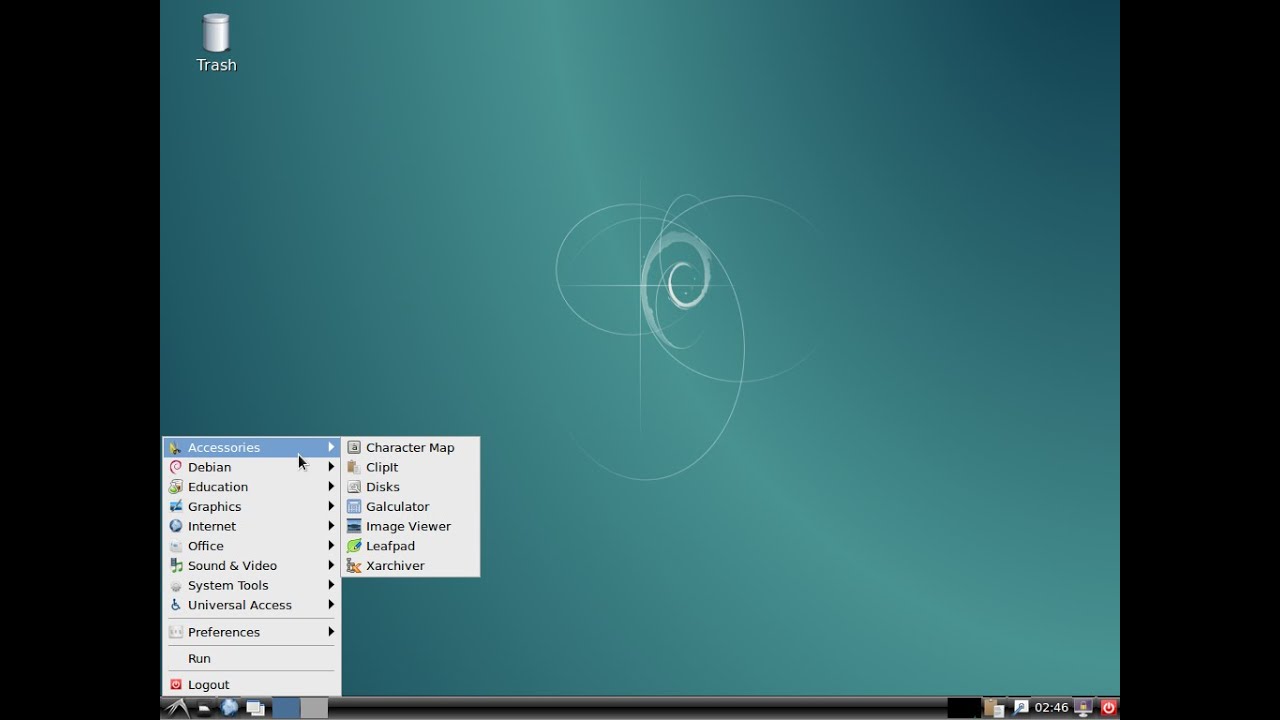The width and height of the screenshot is (1280, 720).
Task: Expand the Education submenu
Action: [x=251, y=487]
